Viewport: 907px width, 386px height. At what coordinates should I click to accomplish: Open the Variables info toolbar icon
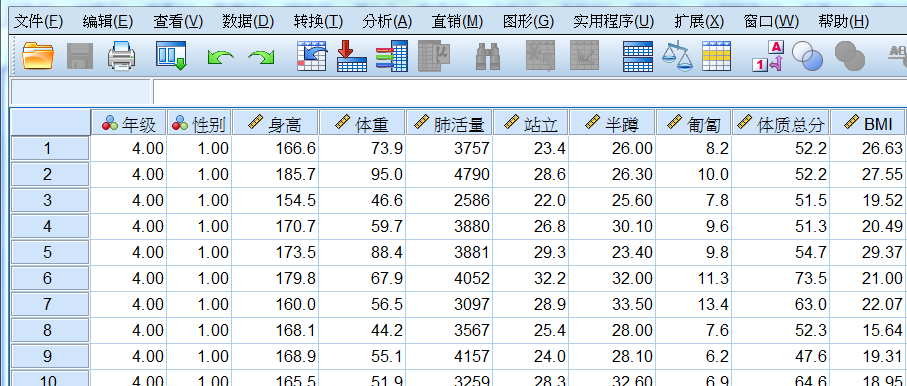[x=392, y=56]
